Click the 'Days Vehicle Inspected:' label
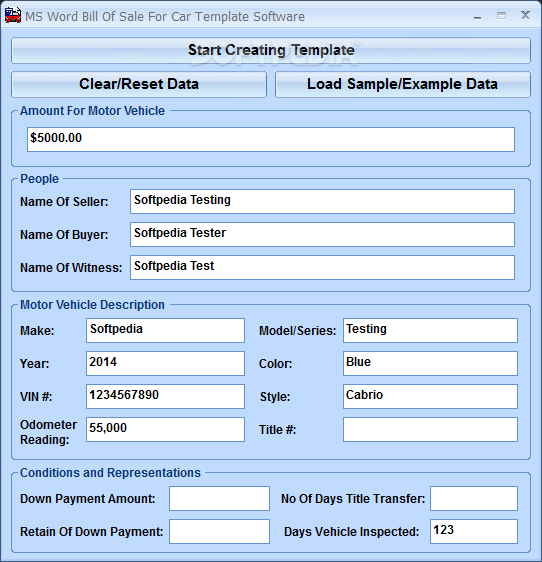The height and width of the screenshot is (562, 542). (352, 532)
